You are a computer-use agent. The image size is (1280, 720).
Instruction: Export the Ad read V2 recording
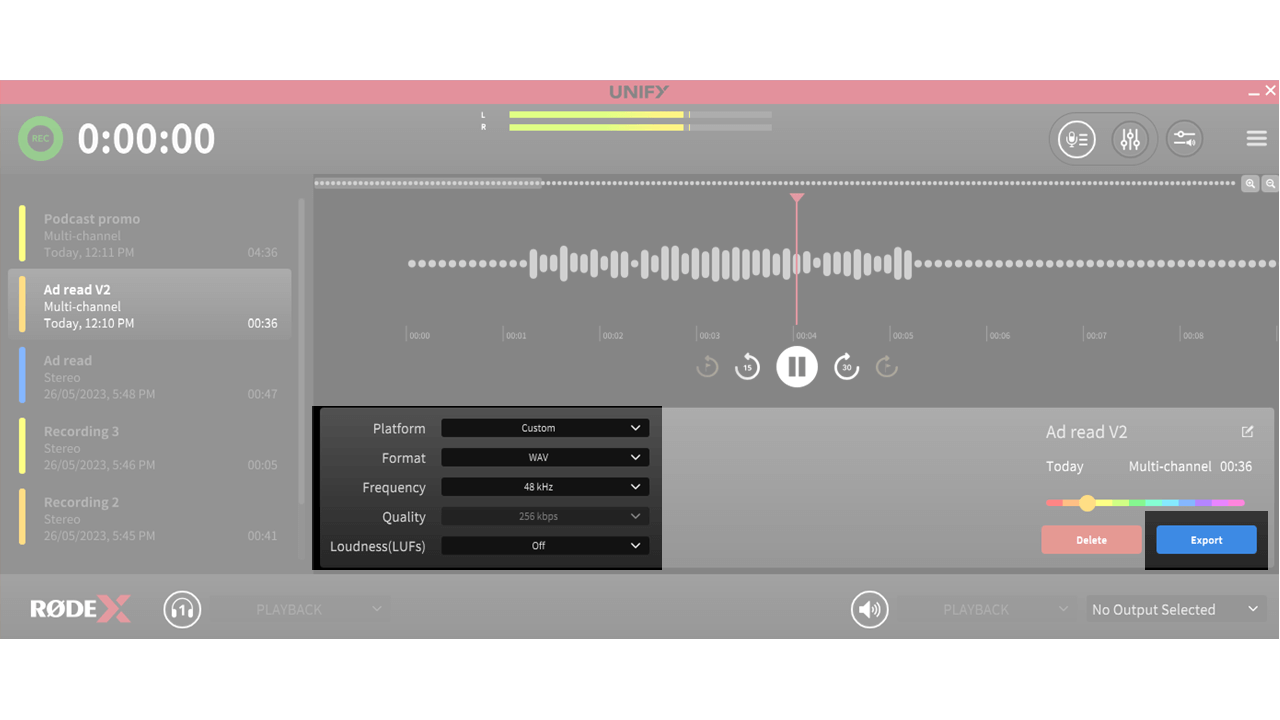pyautogui.click(x=1206, y=539)
